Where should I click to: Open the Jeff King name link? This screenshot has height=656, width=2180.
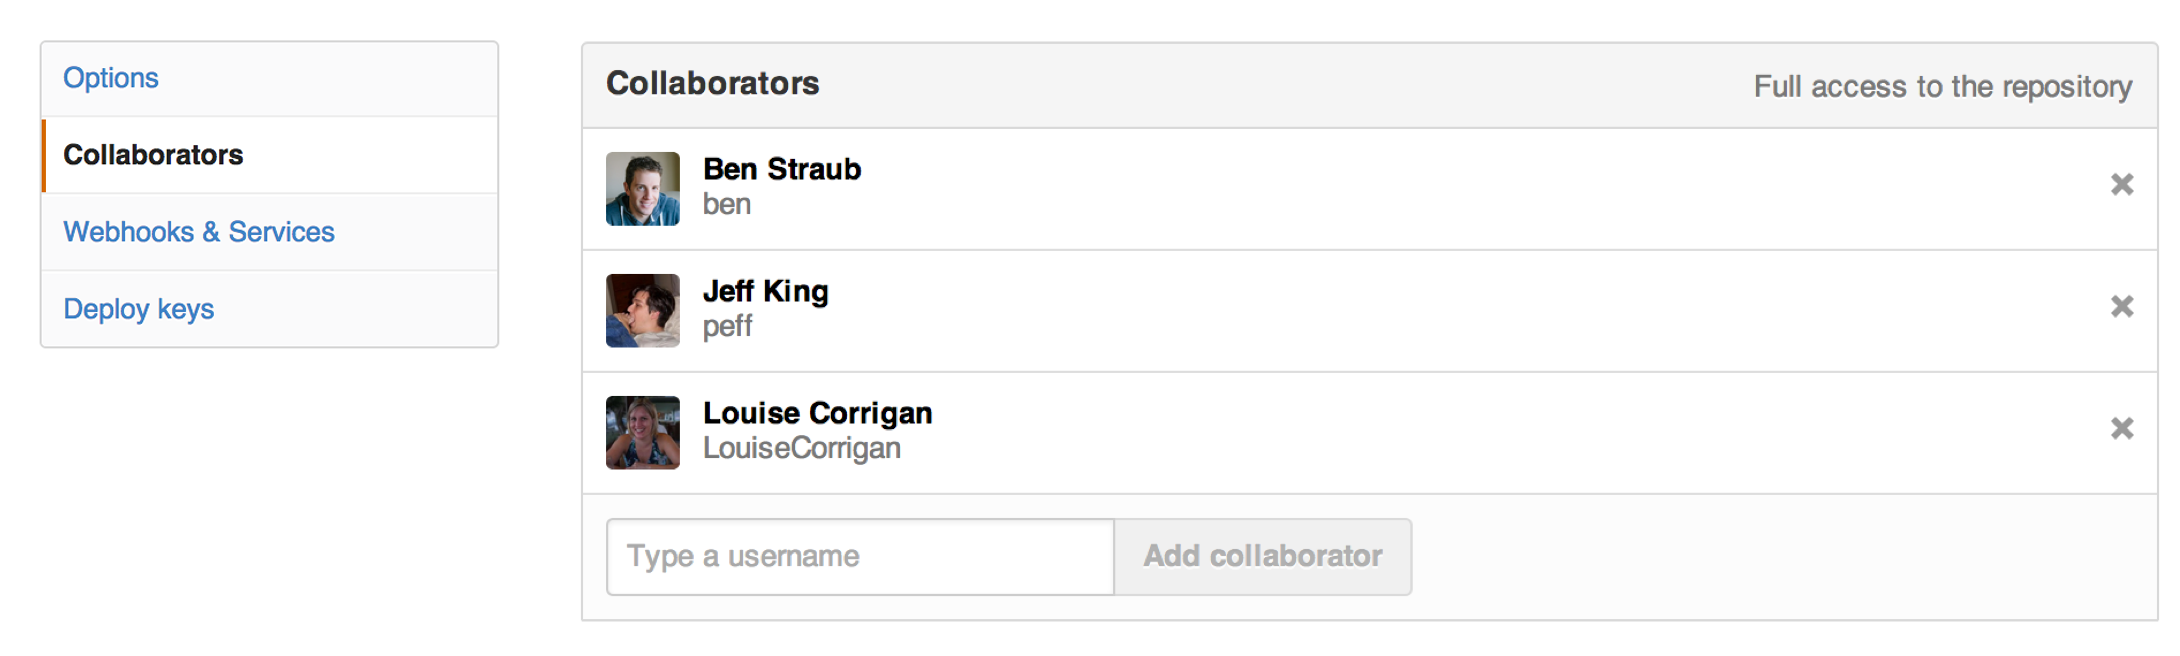point(766,291)
